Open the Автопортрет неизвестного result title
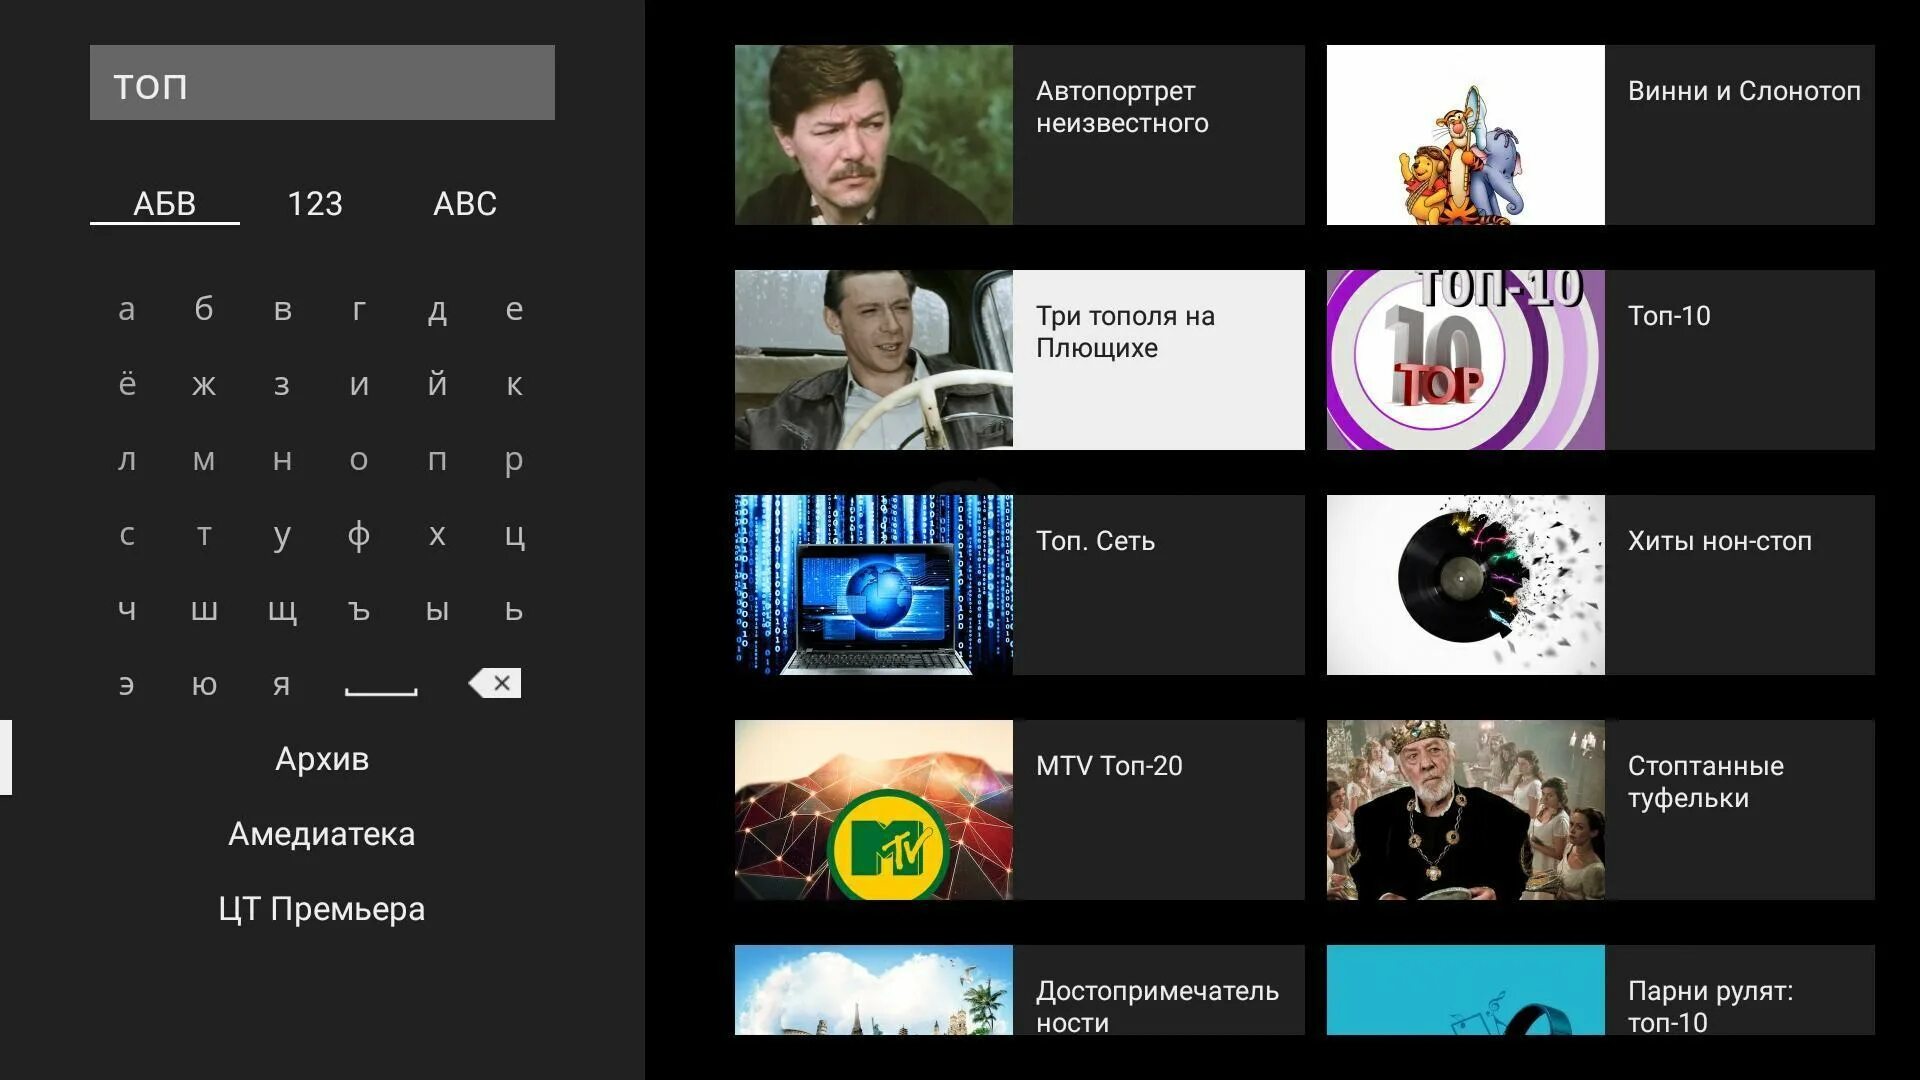Image resolution: width=1920 pixels, height=1080 pixels. click(x=1122, y=107)
